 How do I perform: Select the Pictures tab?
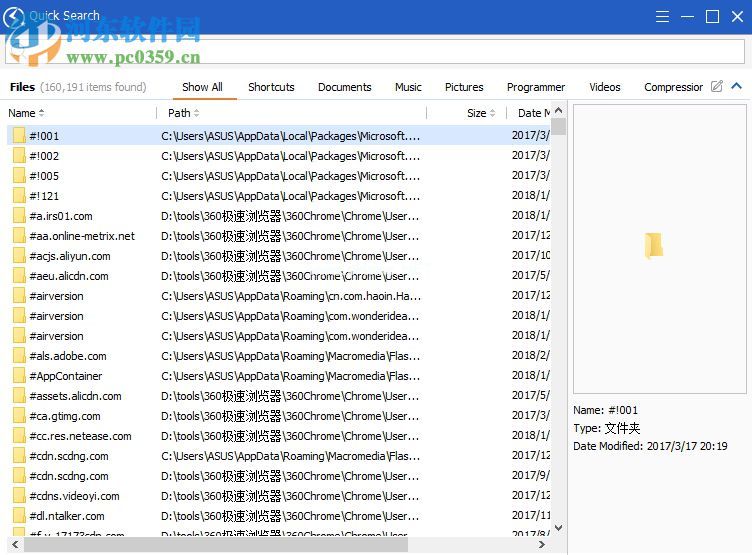pos(464,87)
